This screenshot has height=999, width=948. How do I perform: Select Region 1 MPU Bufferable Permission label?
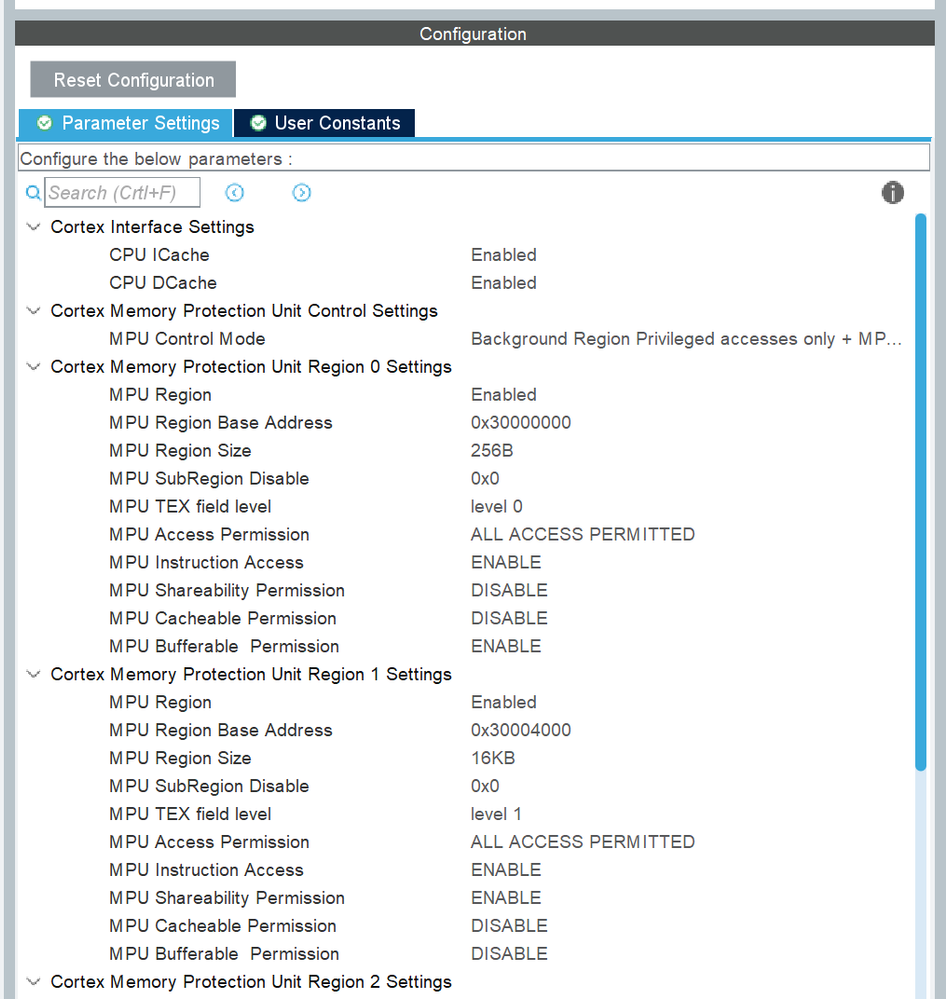click(224, 954)
